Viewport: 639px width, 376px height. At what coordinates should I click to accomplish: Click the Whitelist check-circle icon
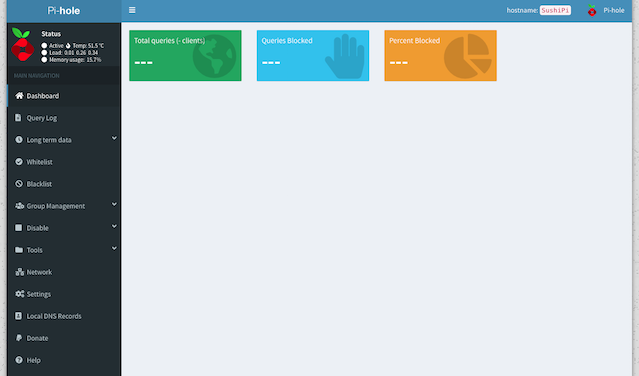(x=19, y=162)
